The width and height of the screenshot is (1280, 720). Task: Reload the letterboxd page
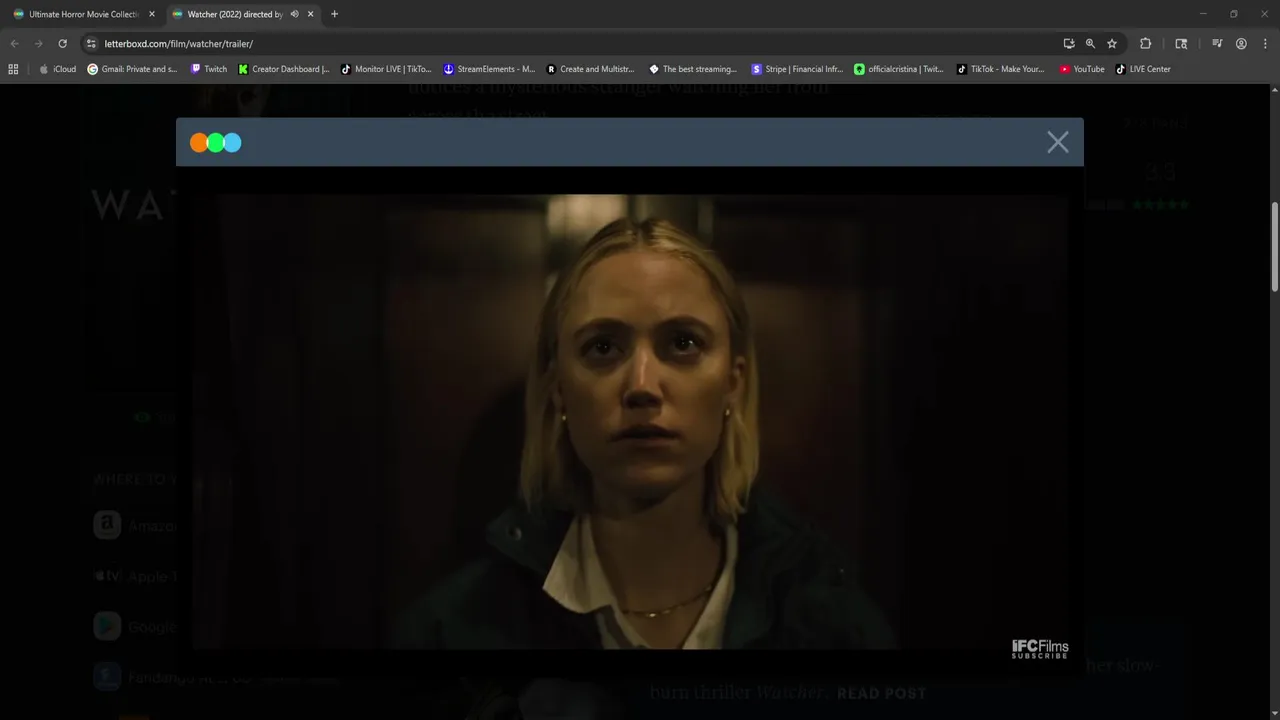coord(62,44)
